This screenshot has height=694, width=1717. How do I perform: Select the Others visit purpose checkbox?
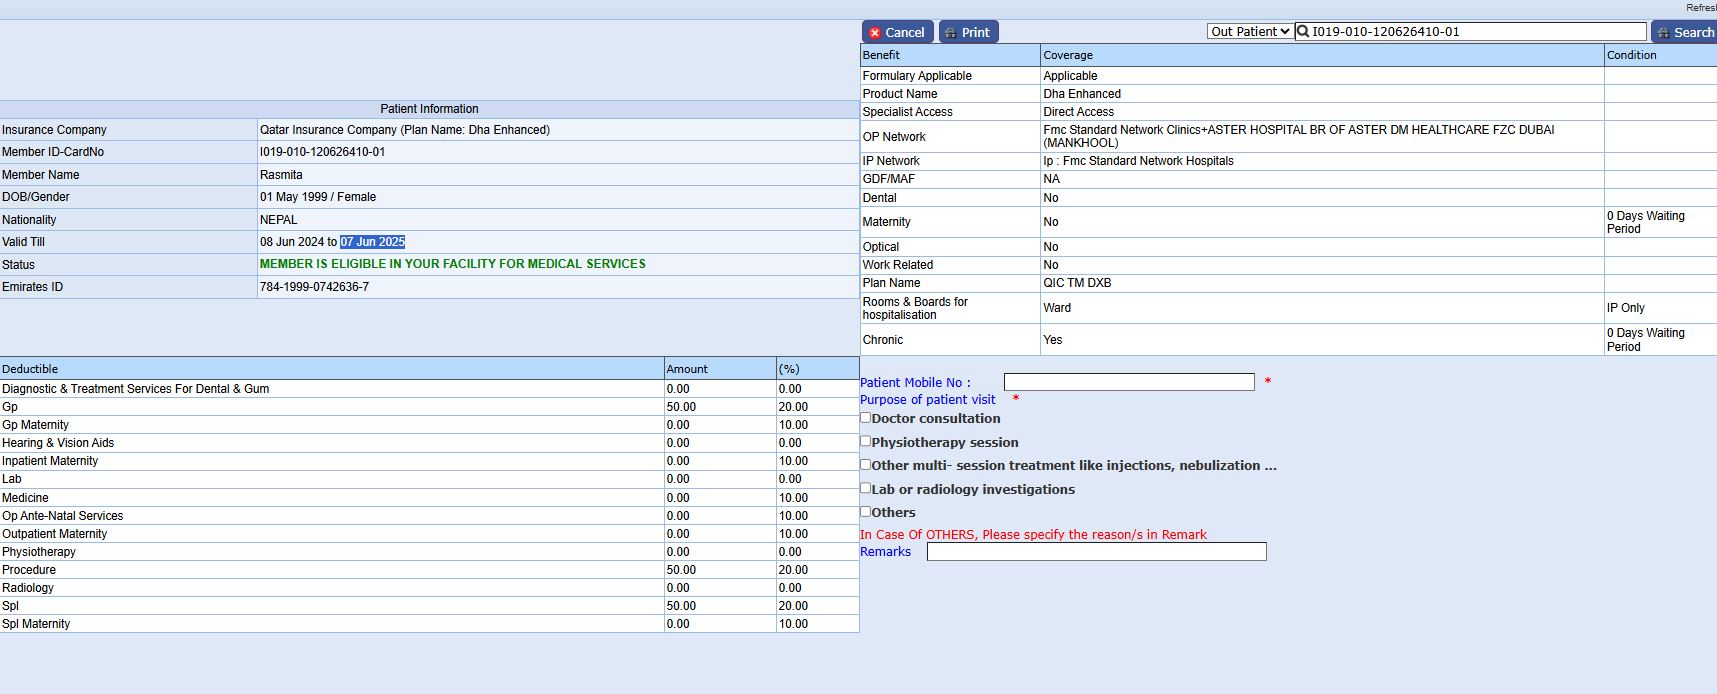coord(866,511)
